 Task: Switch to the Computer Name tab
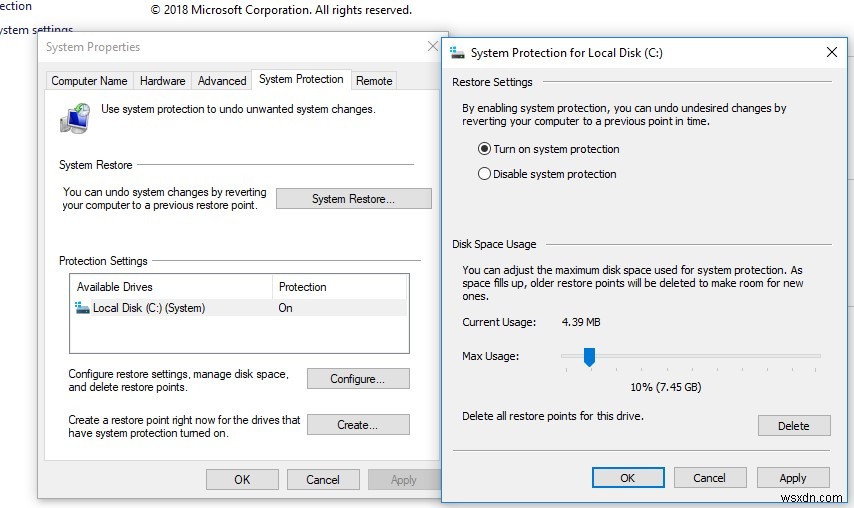(89, 81)
